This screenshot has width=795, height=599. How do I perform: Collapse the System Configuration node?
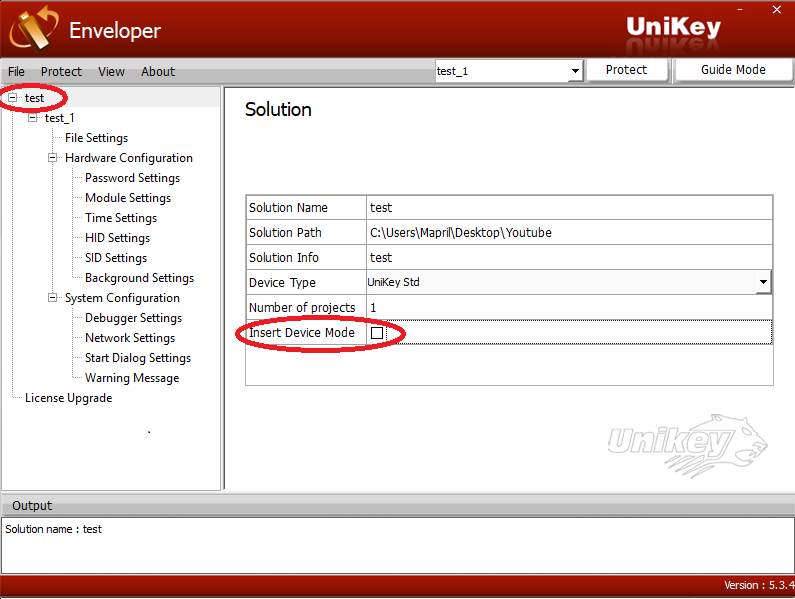tap(52, 298)
